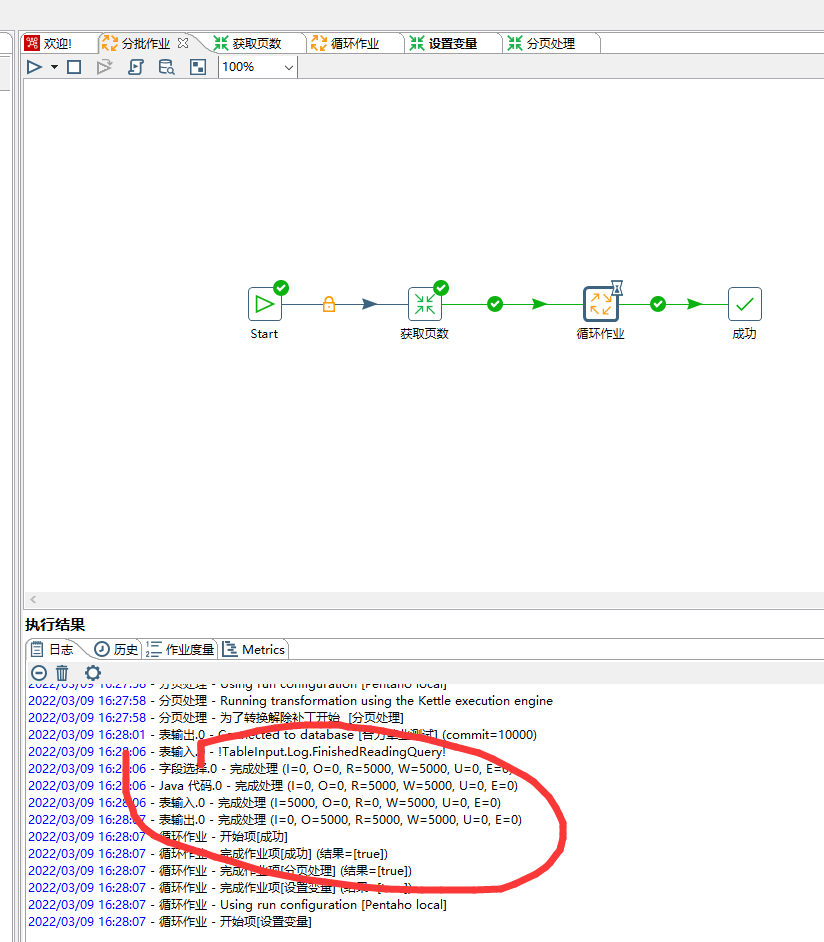Select the 成功 entry on canvas
Image resolution: width=824 pixels, height=942 pixels.
(744, 304)
